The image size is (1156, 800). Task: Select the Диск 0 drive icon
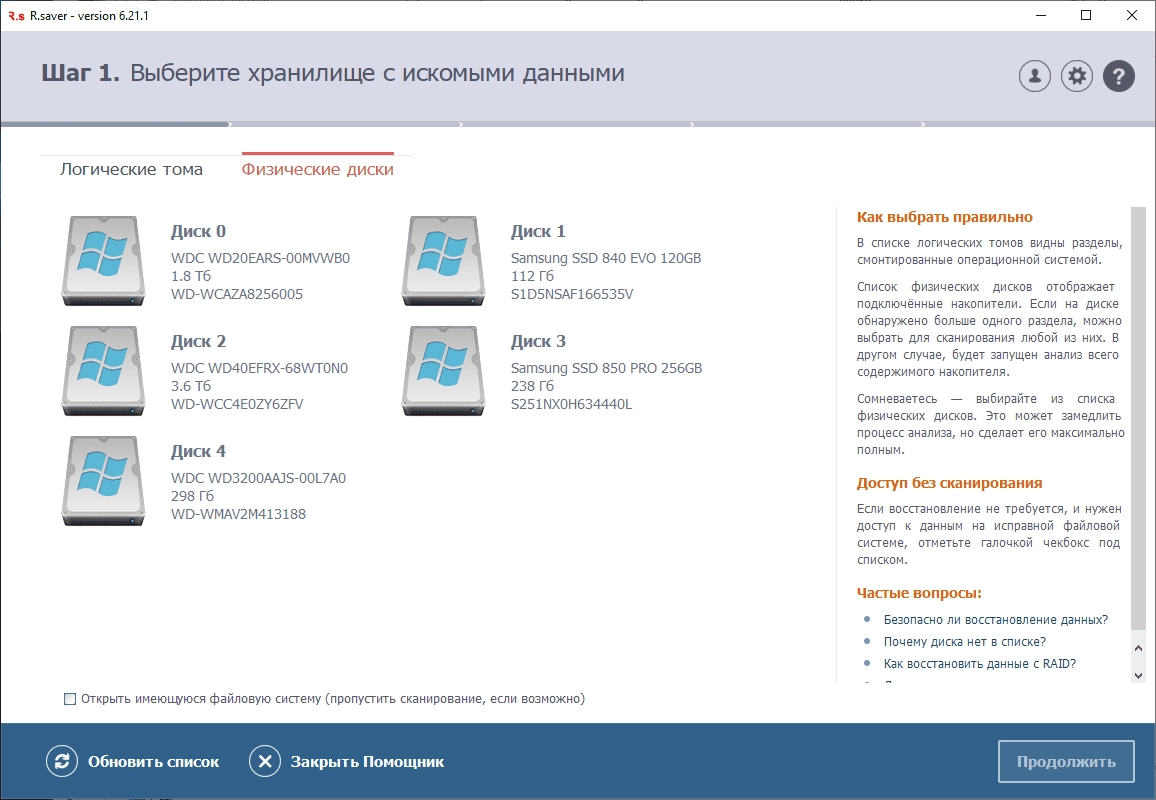(x=103, y=260)
